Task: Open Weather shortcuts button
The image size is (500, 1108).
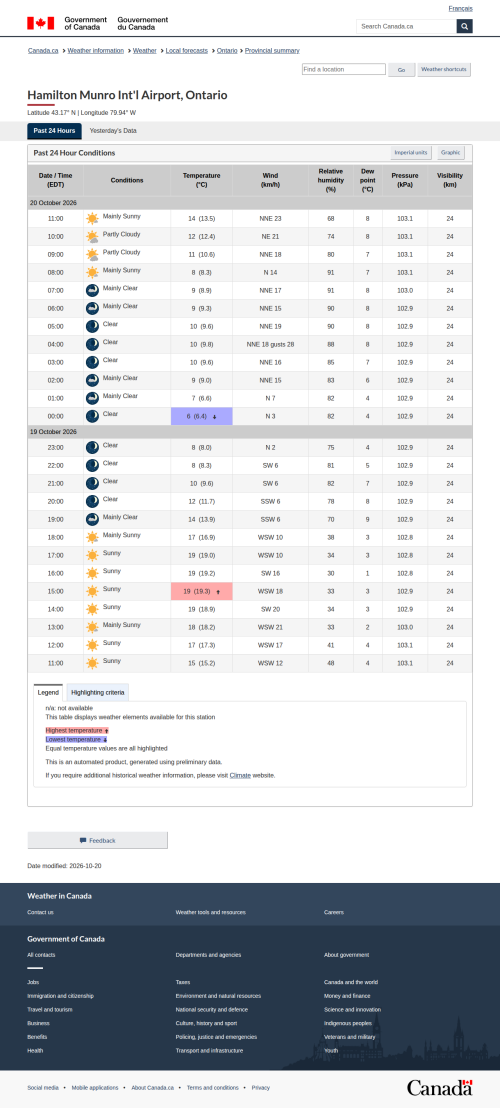Action: [444, 70]
